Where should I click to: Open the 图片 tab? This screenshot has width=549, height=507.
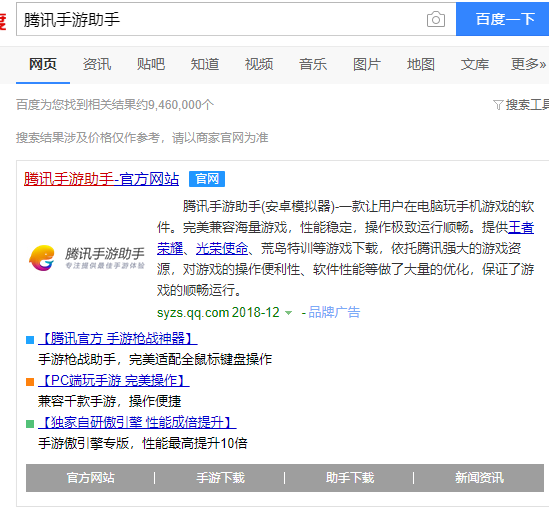coord(367,64)
